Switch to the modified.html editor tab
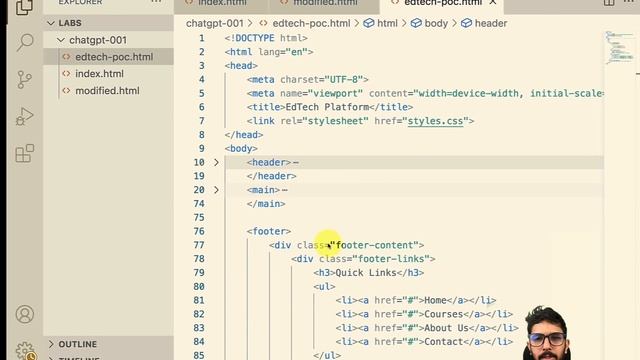The height and width of the screenshot is (360, 640). (324, 3)
